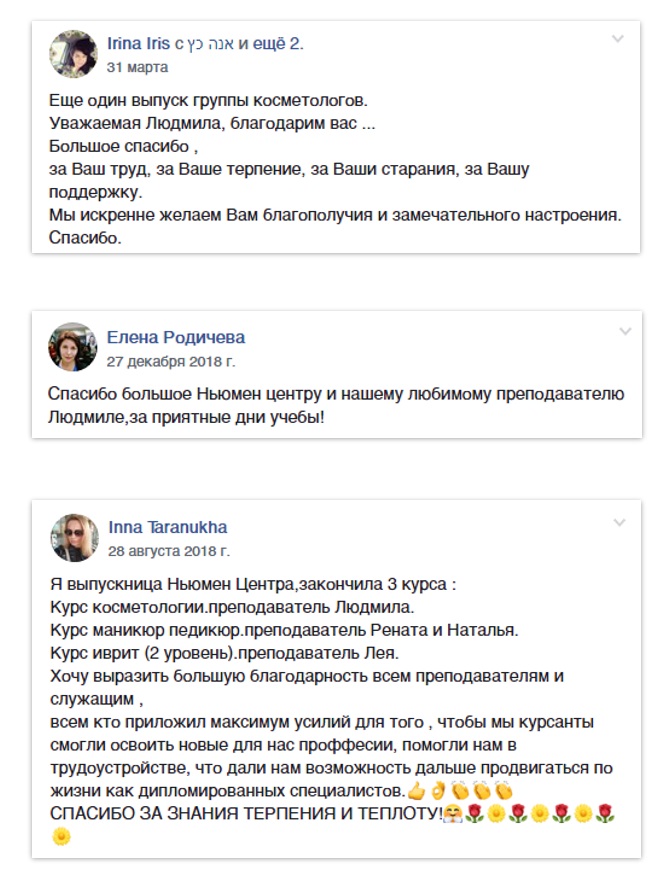This screenshot has width=671, height=887.
Task: Open the Inna Taranukha name link
Action: 167,527
